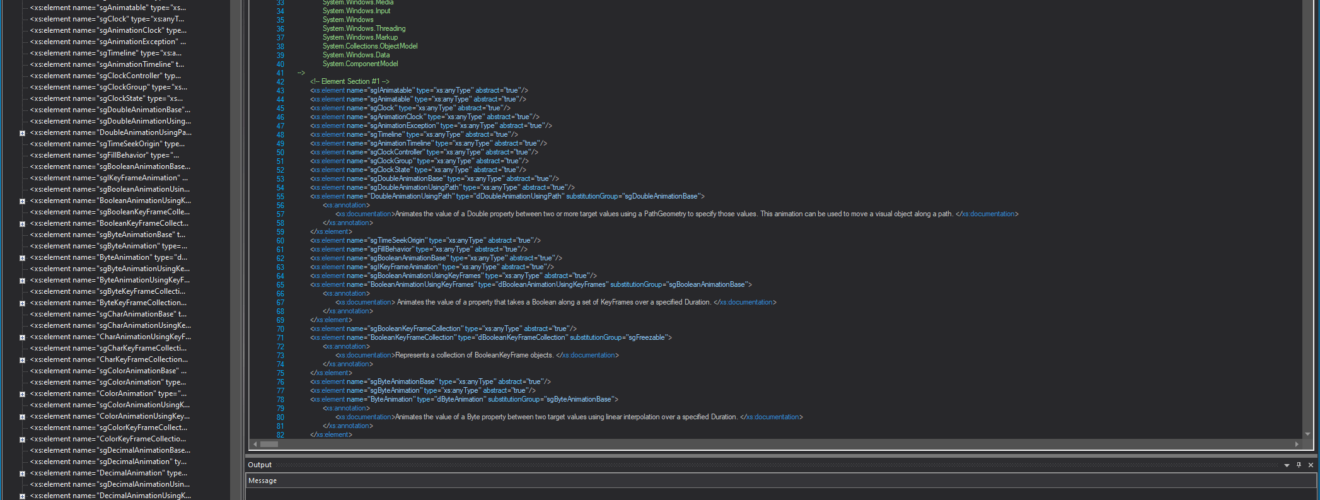Expand the ByteAnimation element node
1320x500 pixels.
(22, 257)
